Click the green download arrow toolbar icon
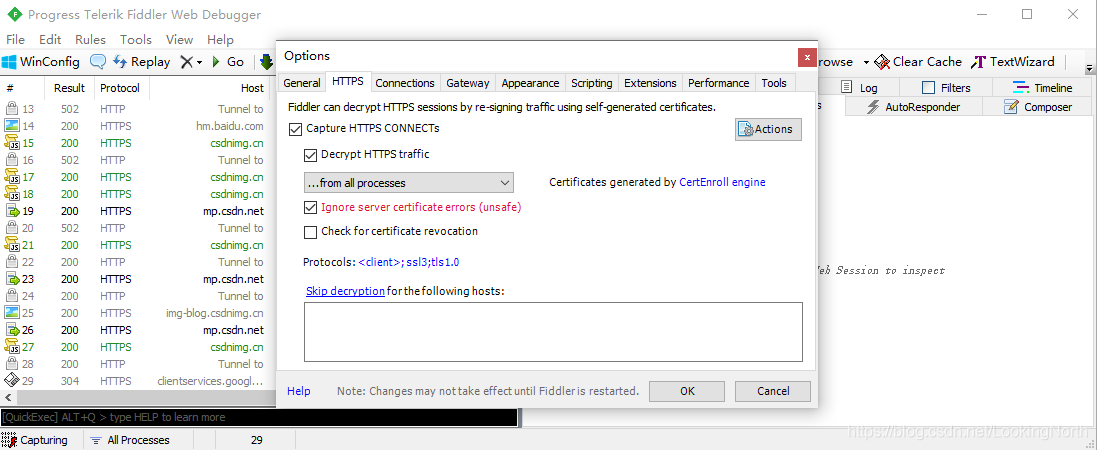 (266, 62)
